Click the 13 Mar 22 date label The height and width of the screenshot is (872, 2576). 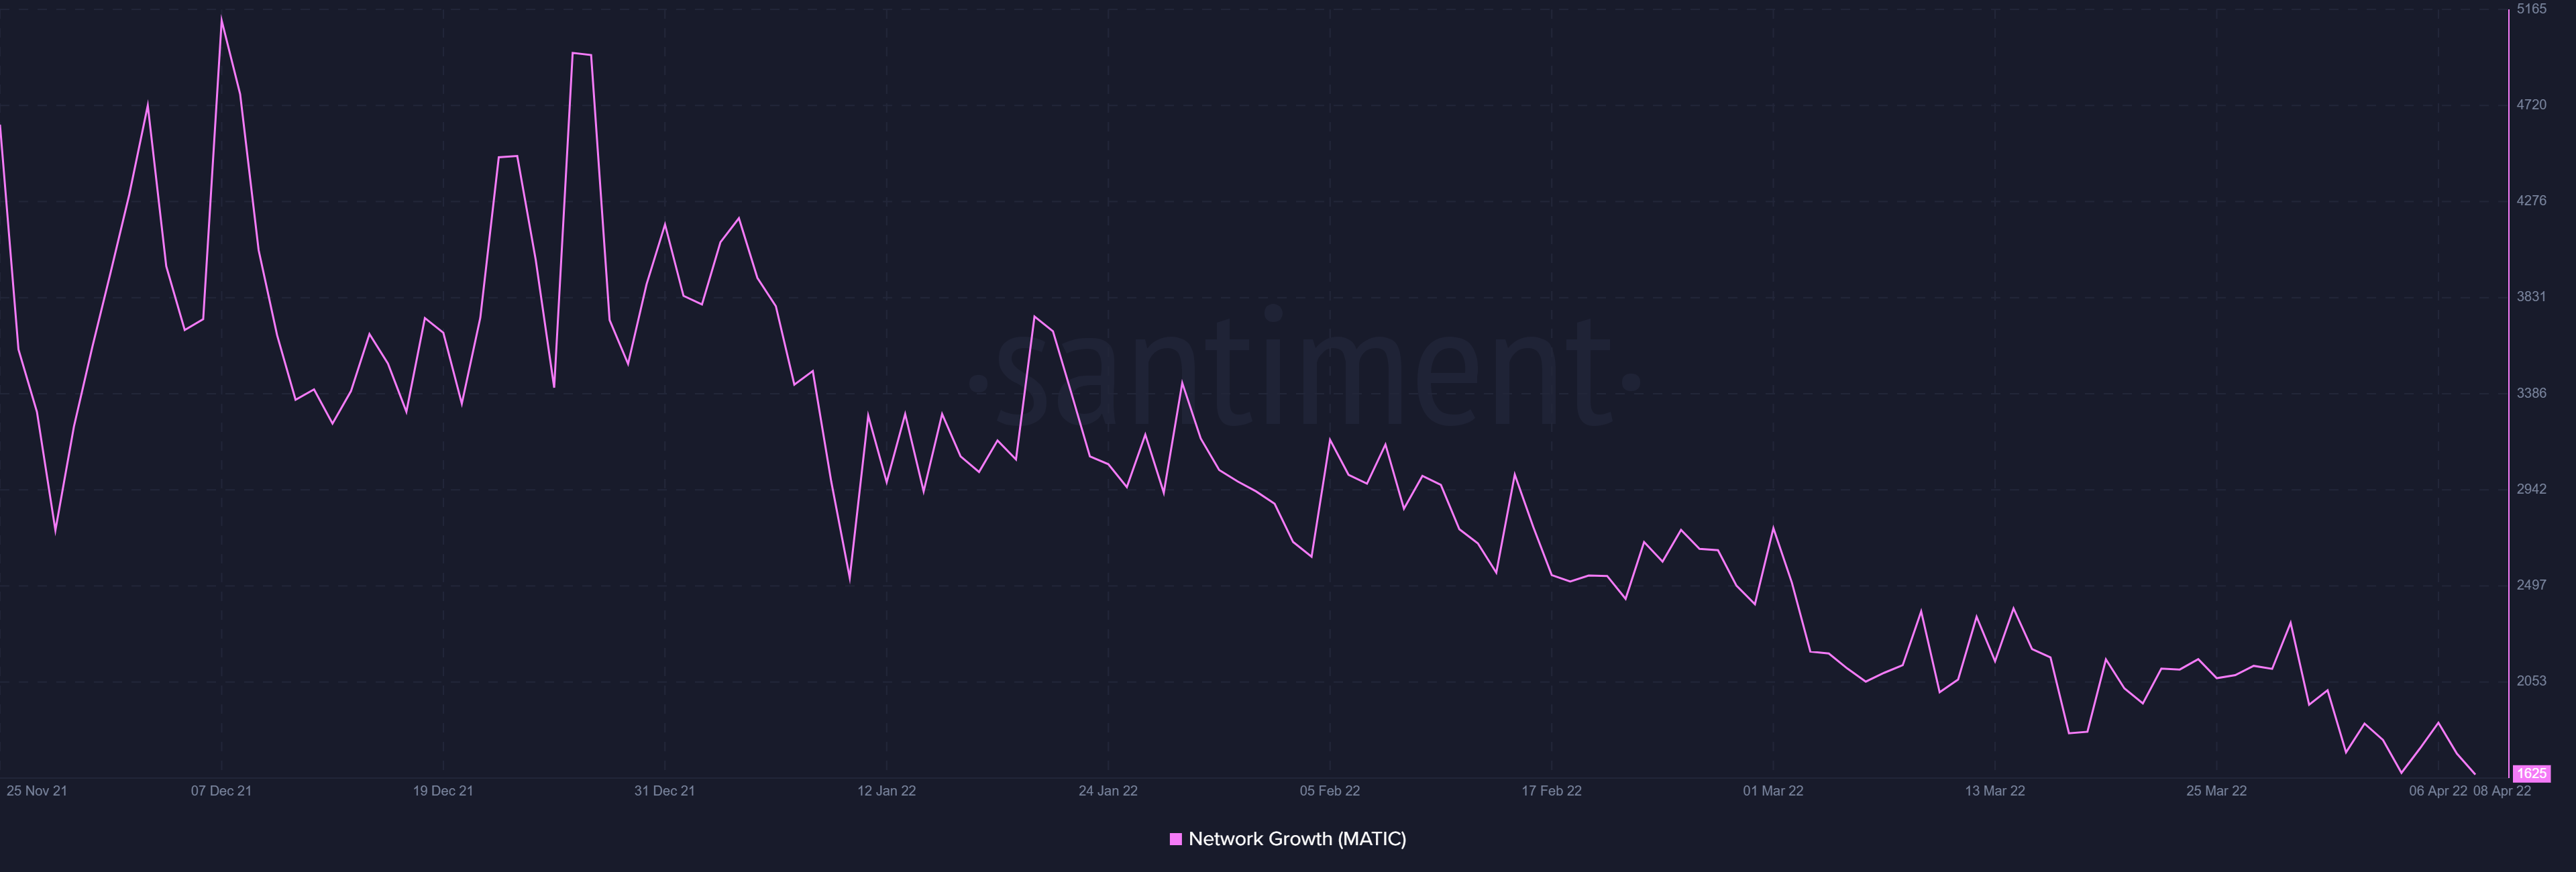[1995, 791]
